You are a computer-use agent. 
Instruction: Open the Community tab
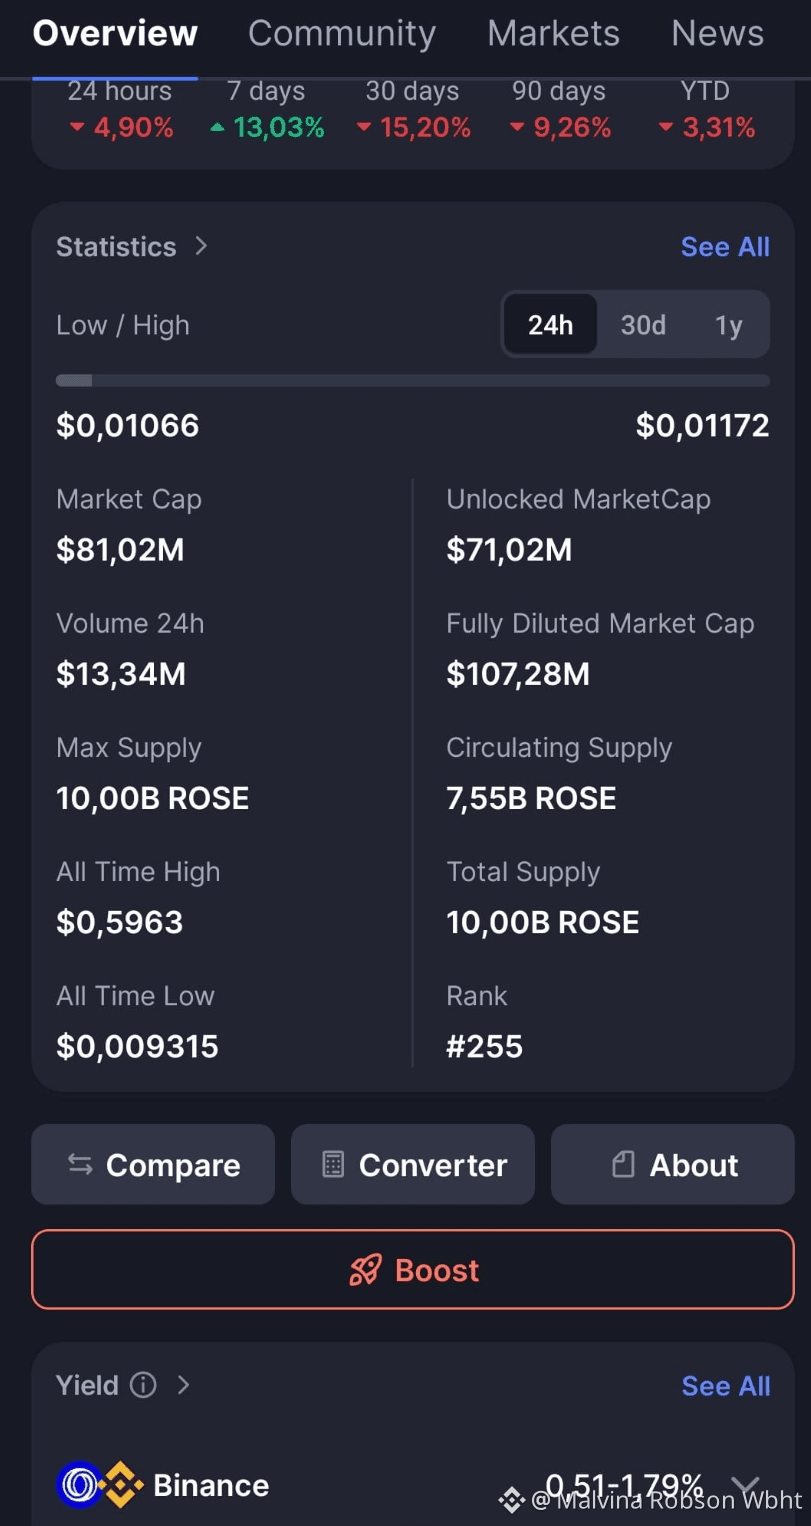point(342,33)
